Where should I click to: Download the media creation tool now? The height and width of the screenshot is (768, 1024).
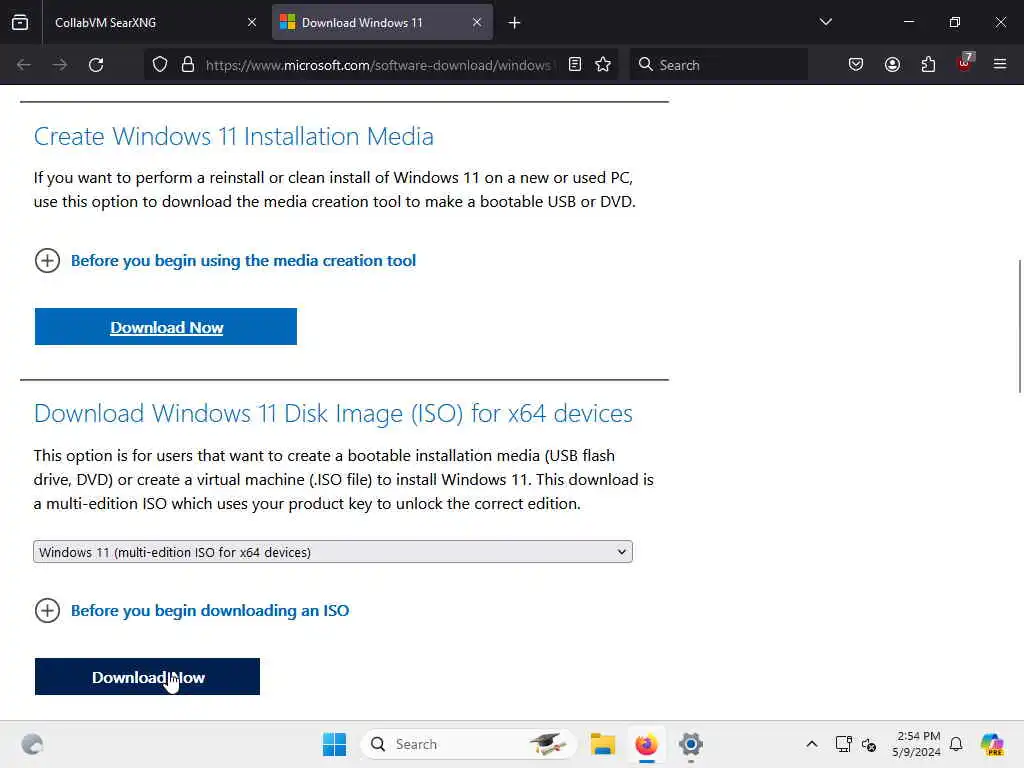166,327
